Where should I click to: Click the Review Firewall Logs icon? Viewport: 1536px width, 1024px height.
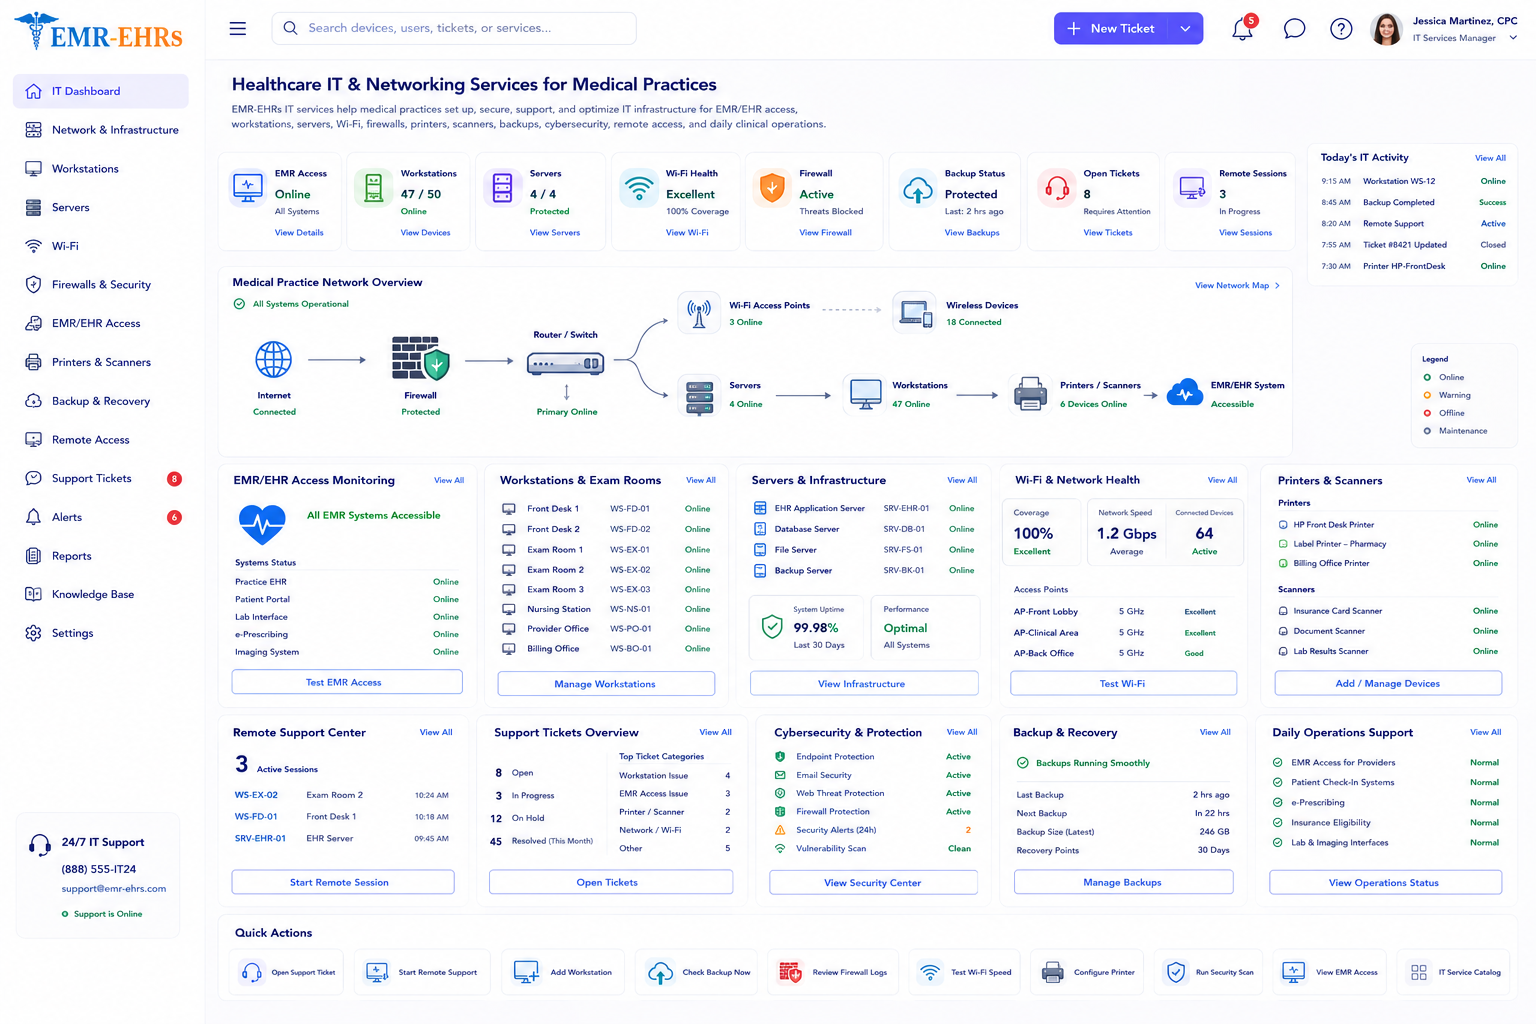791,972
